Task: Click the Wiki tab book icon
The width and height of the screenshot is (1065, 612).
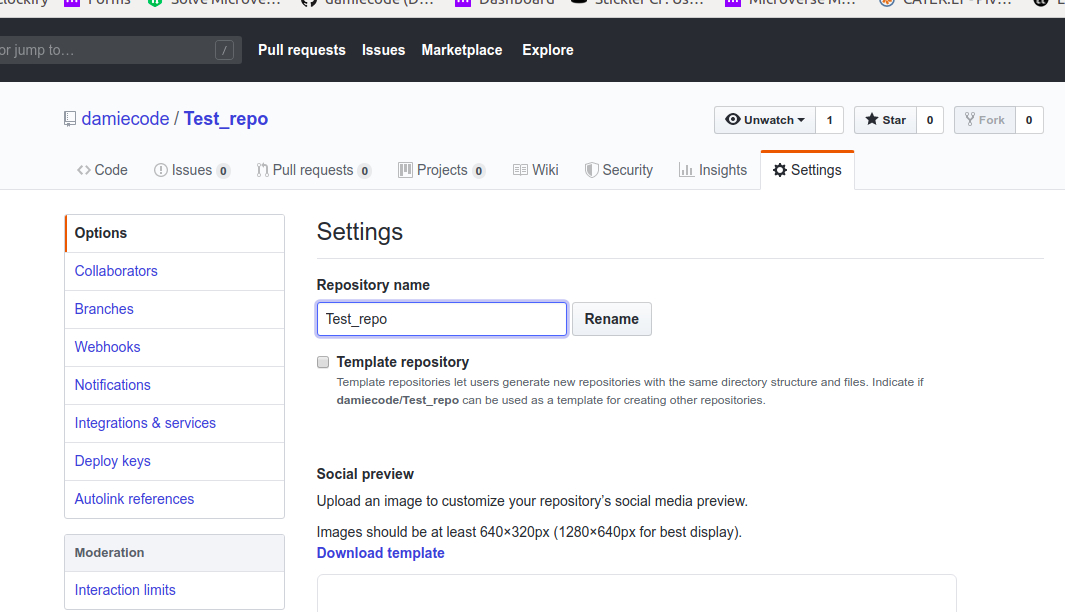Action: point(520,170)
